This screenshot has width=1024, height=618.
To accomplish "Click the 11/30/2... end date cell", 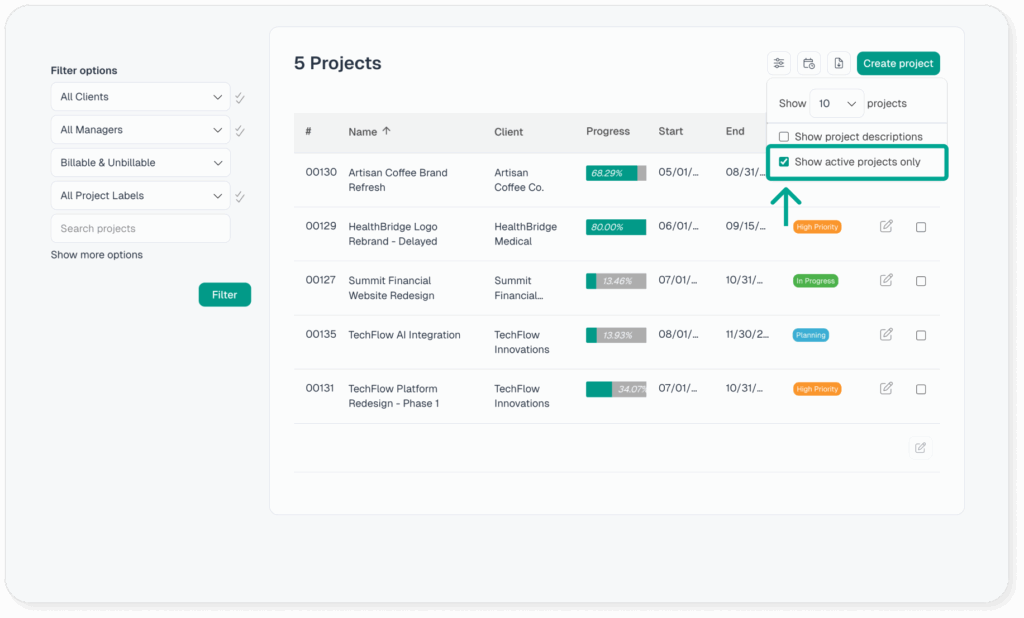I will (747, 334).
